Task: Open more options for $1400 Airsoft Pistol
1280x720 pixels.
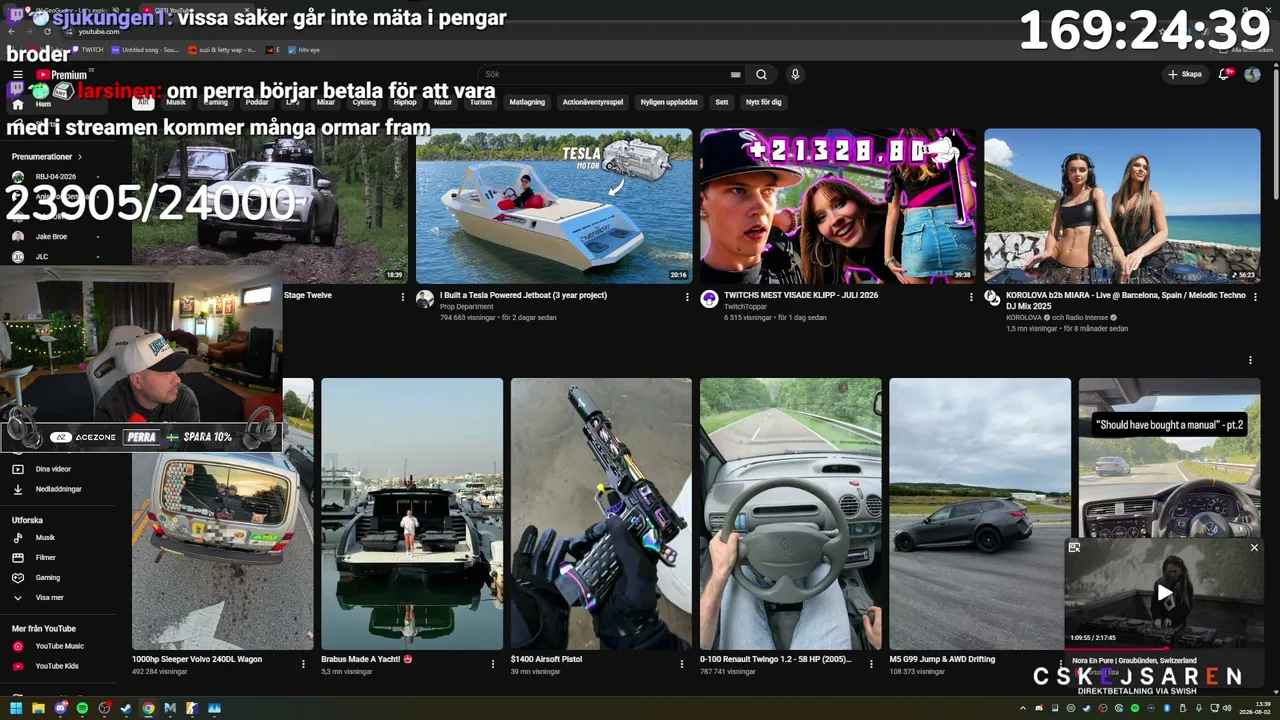Action: pos(682,664)
